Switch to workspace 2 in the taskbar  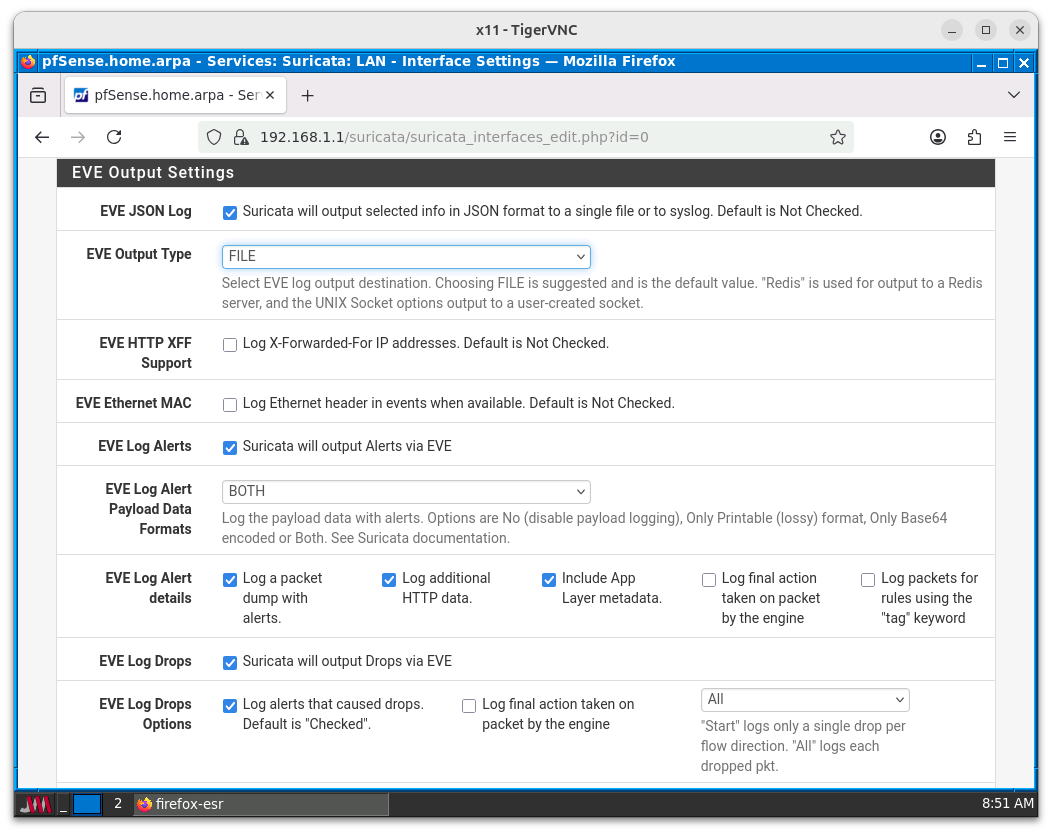point(118,804)
